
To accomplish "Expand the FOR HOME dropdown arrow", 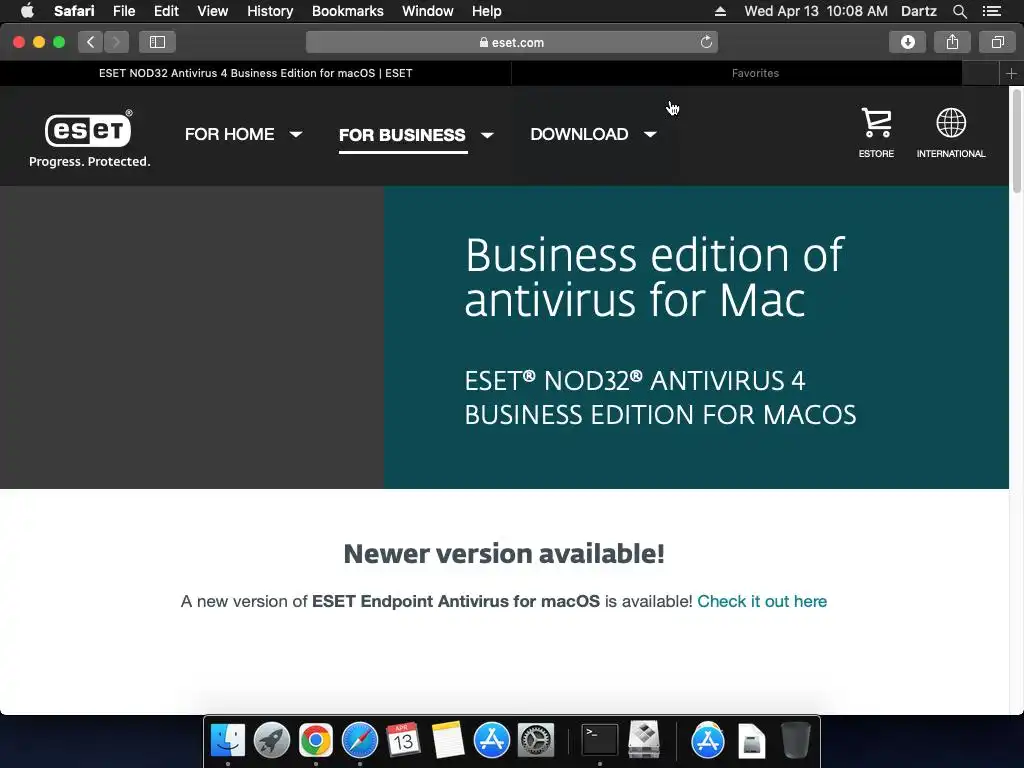I will pyautogui.click(x=296, y=135).
